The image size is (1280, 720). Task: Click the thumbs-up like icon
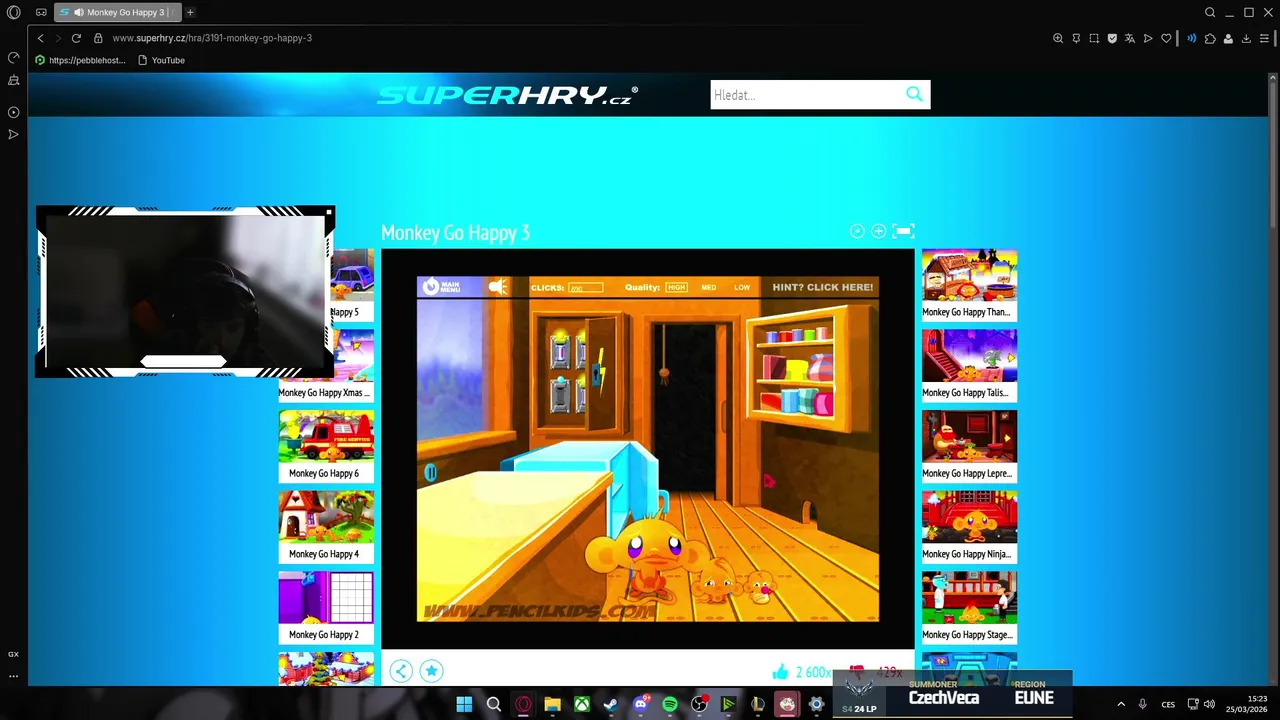[x=780, y=671]
